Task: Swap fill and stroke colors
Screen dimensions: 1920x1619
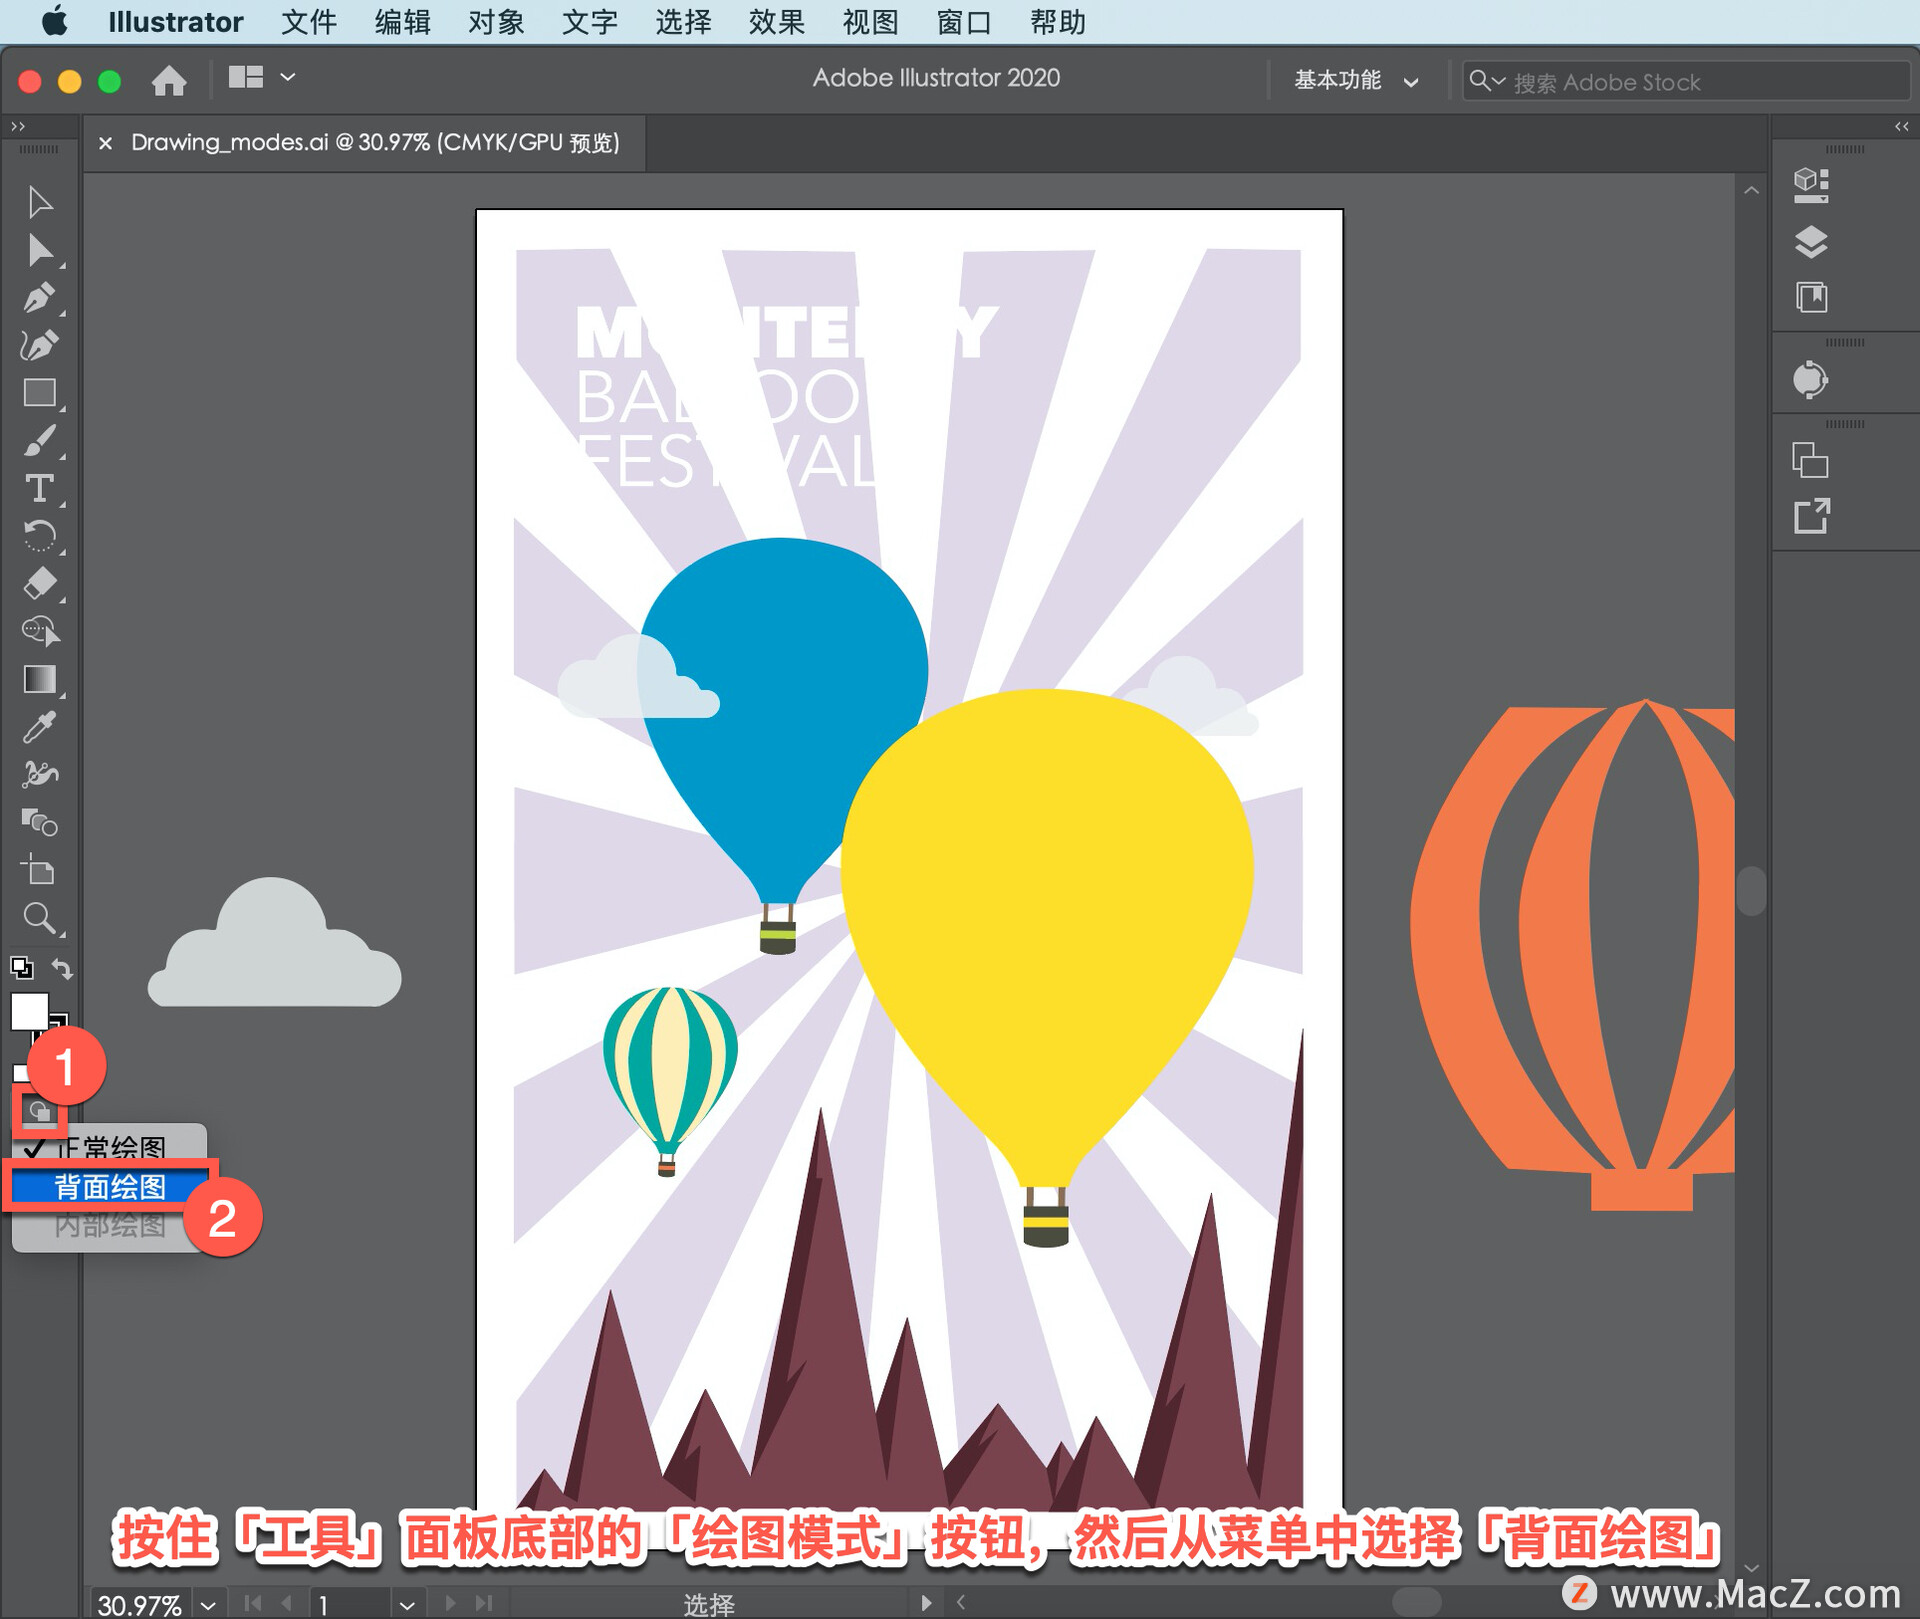Action: (62, 968)
